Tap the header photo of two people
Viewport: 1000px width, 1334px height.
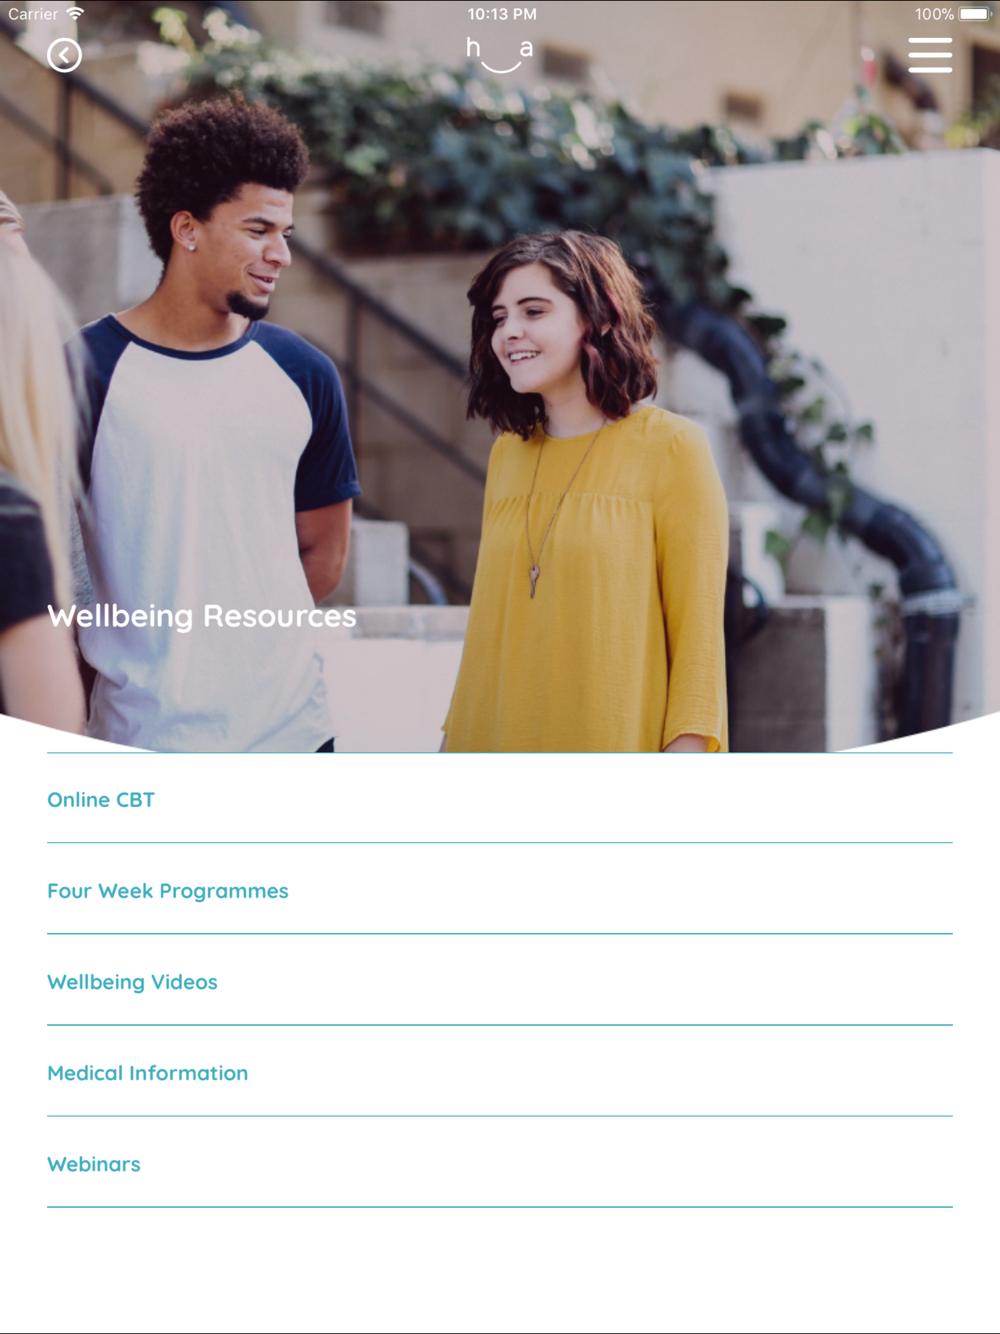(500, 376)
